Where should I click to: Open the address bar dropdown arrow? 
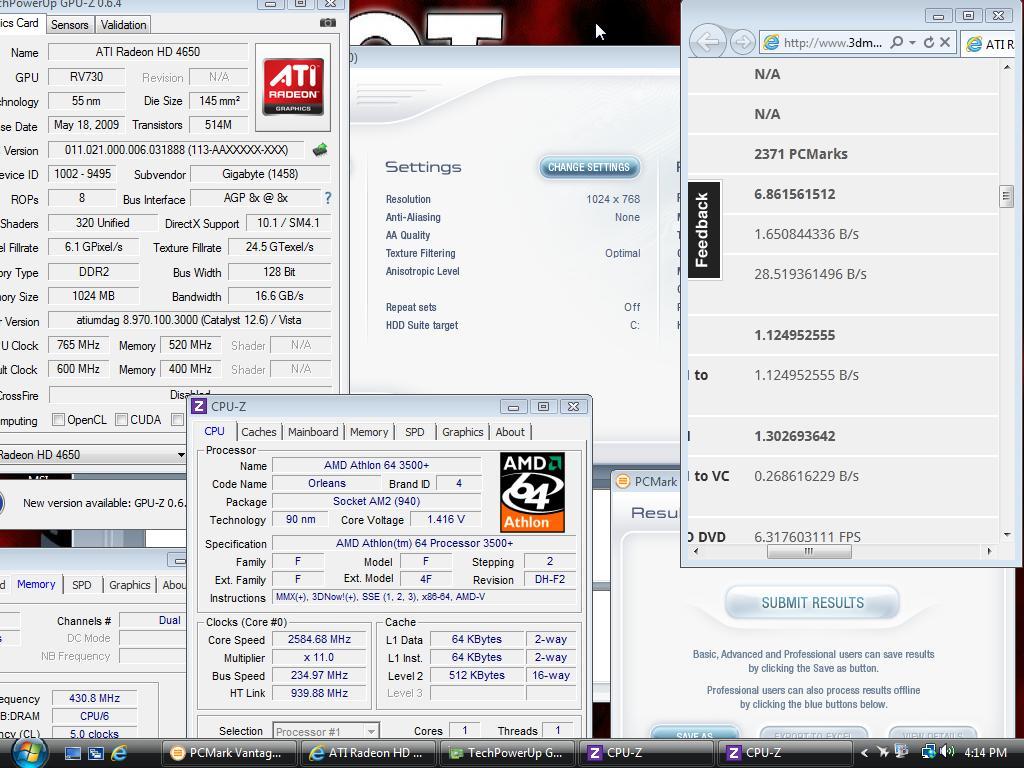pos(912,43)
